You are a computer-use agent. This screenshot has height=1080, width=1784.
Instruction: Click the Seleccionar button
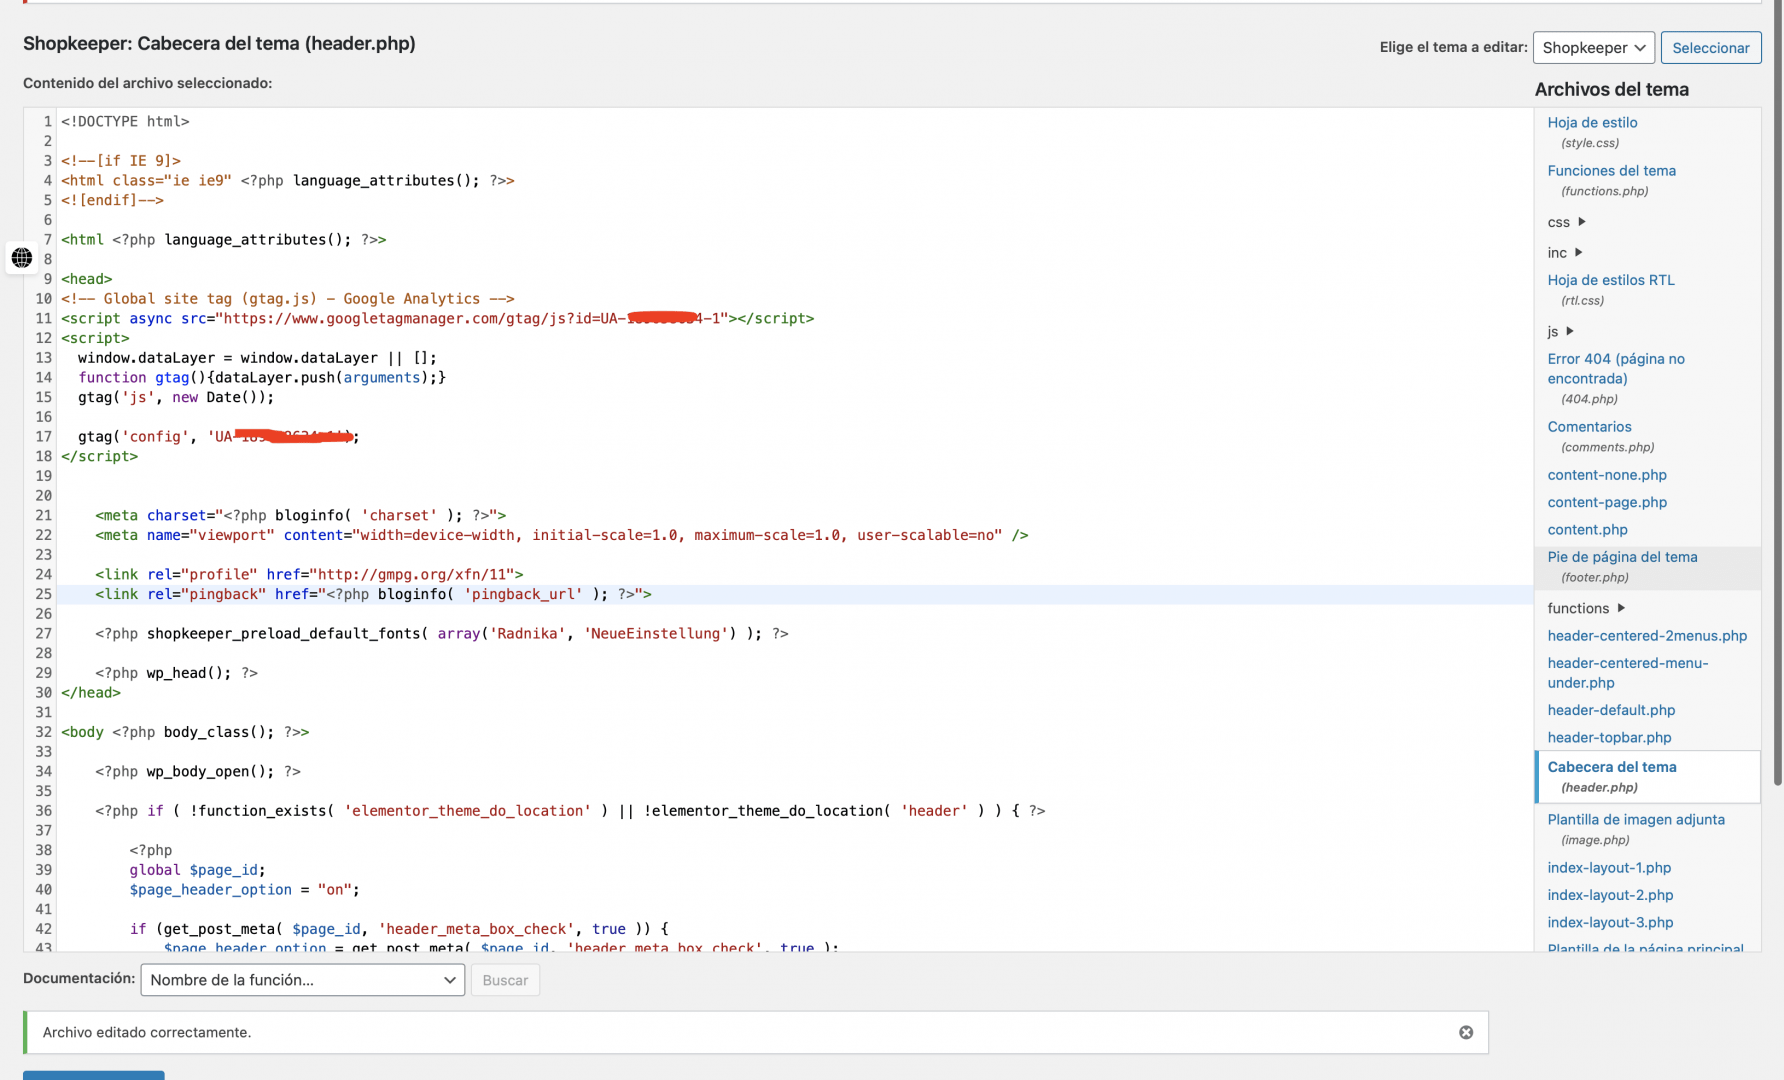(x=1710, y=47)
